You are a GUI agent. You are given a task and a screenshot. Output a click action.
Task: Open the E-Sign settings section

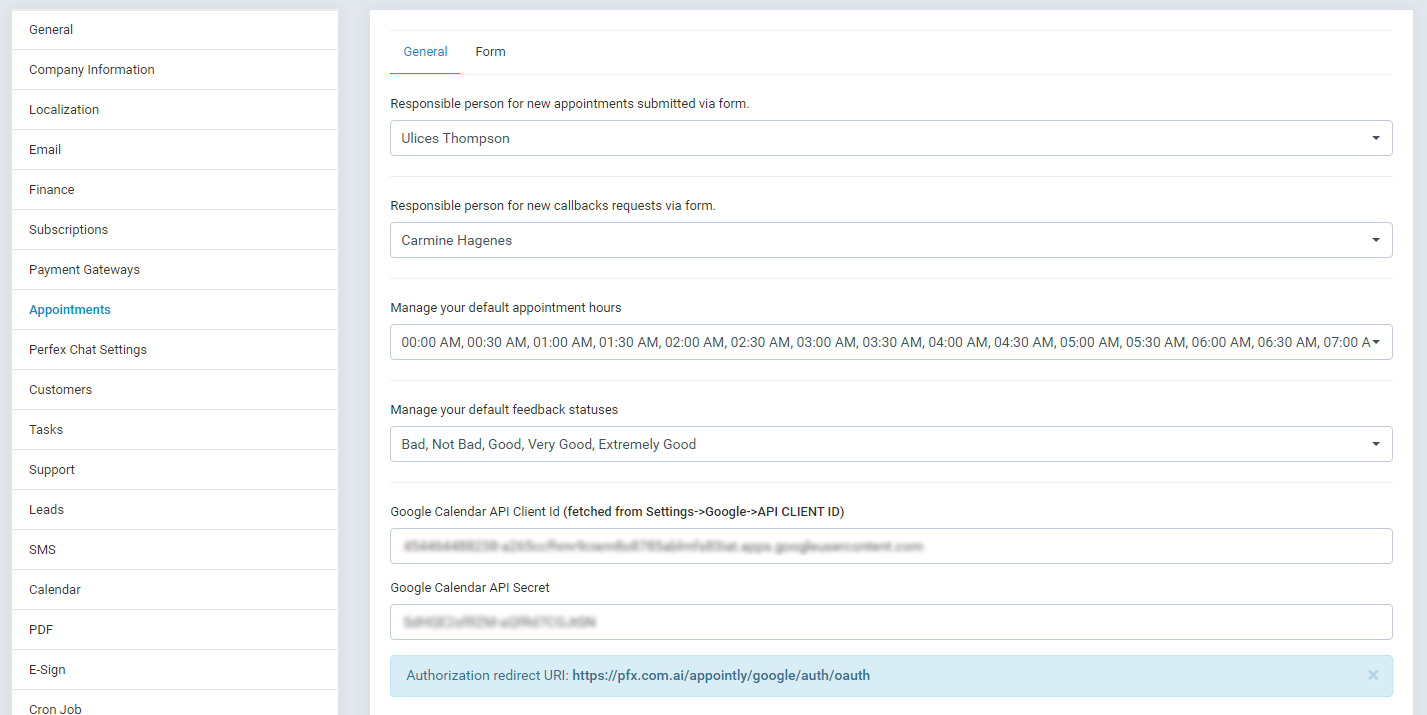click(x=46, y=669)
